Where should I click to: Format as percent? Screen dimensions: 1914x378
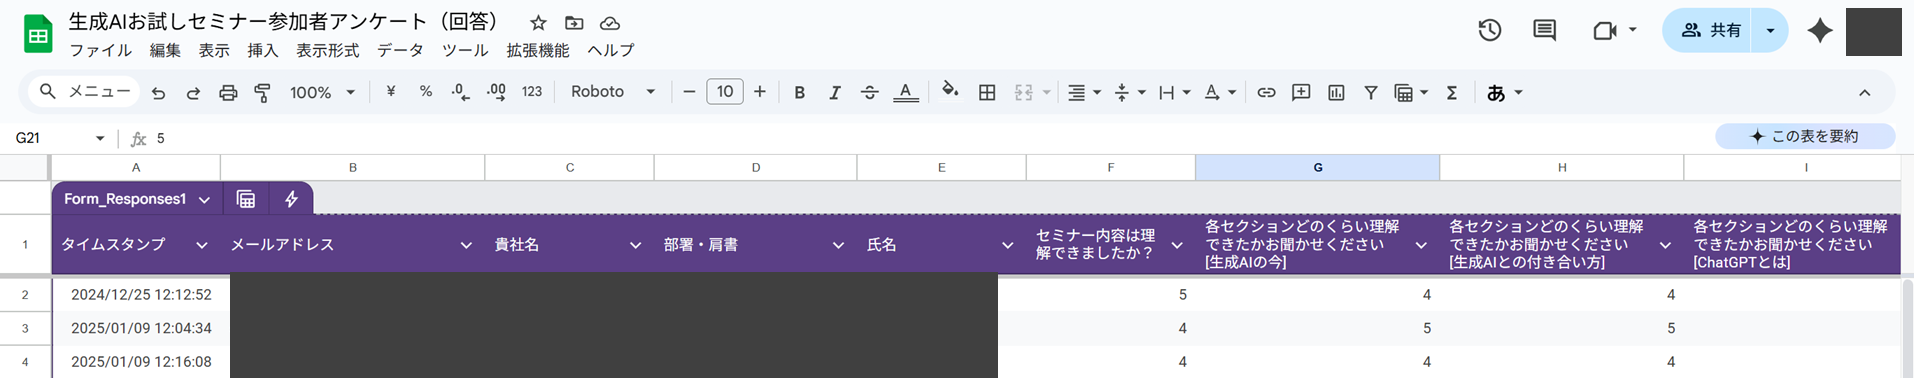[x=426, y=91]
